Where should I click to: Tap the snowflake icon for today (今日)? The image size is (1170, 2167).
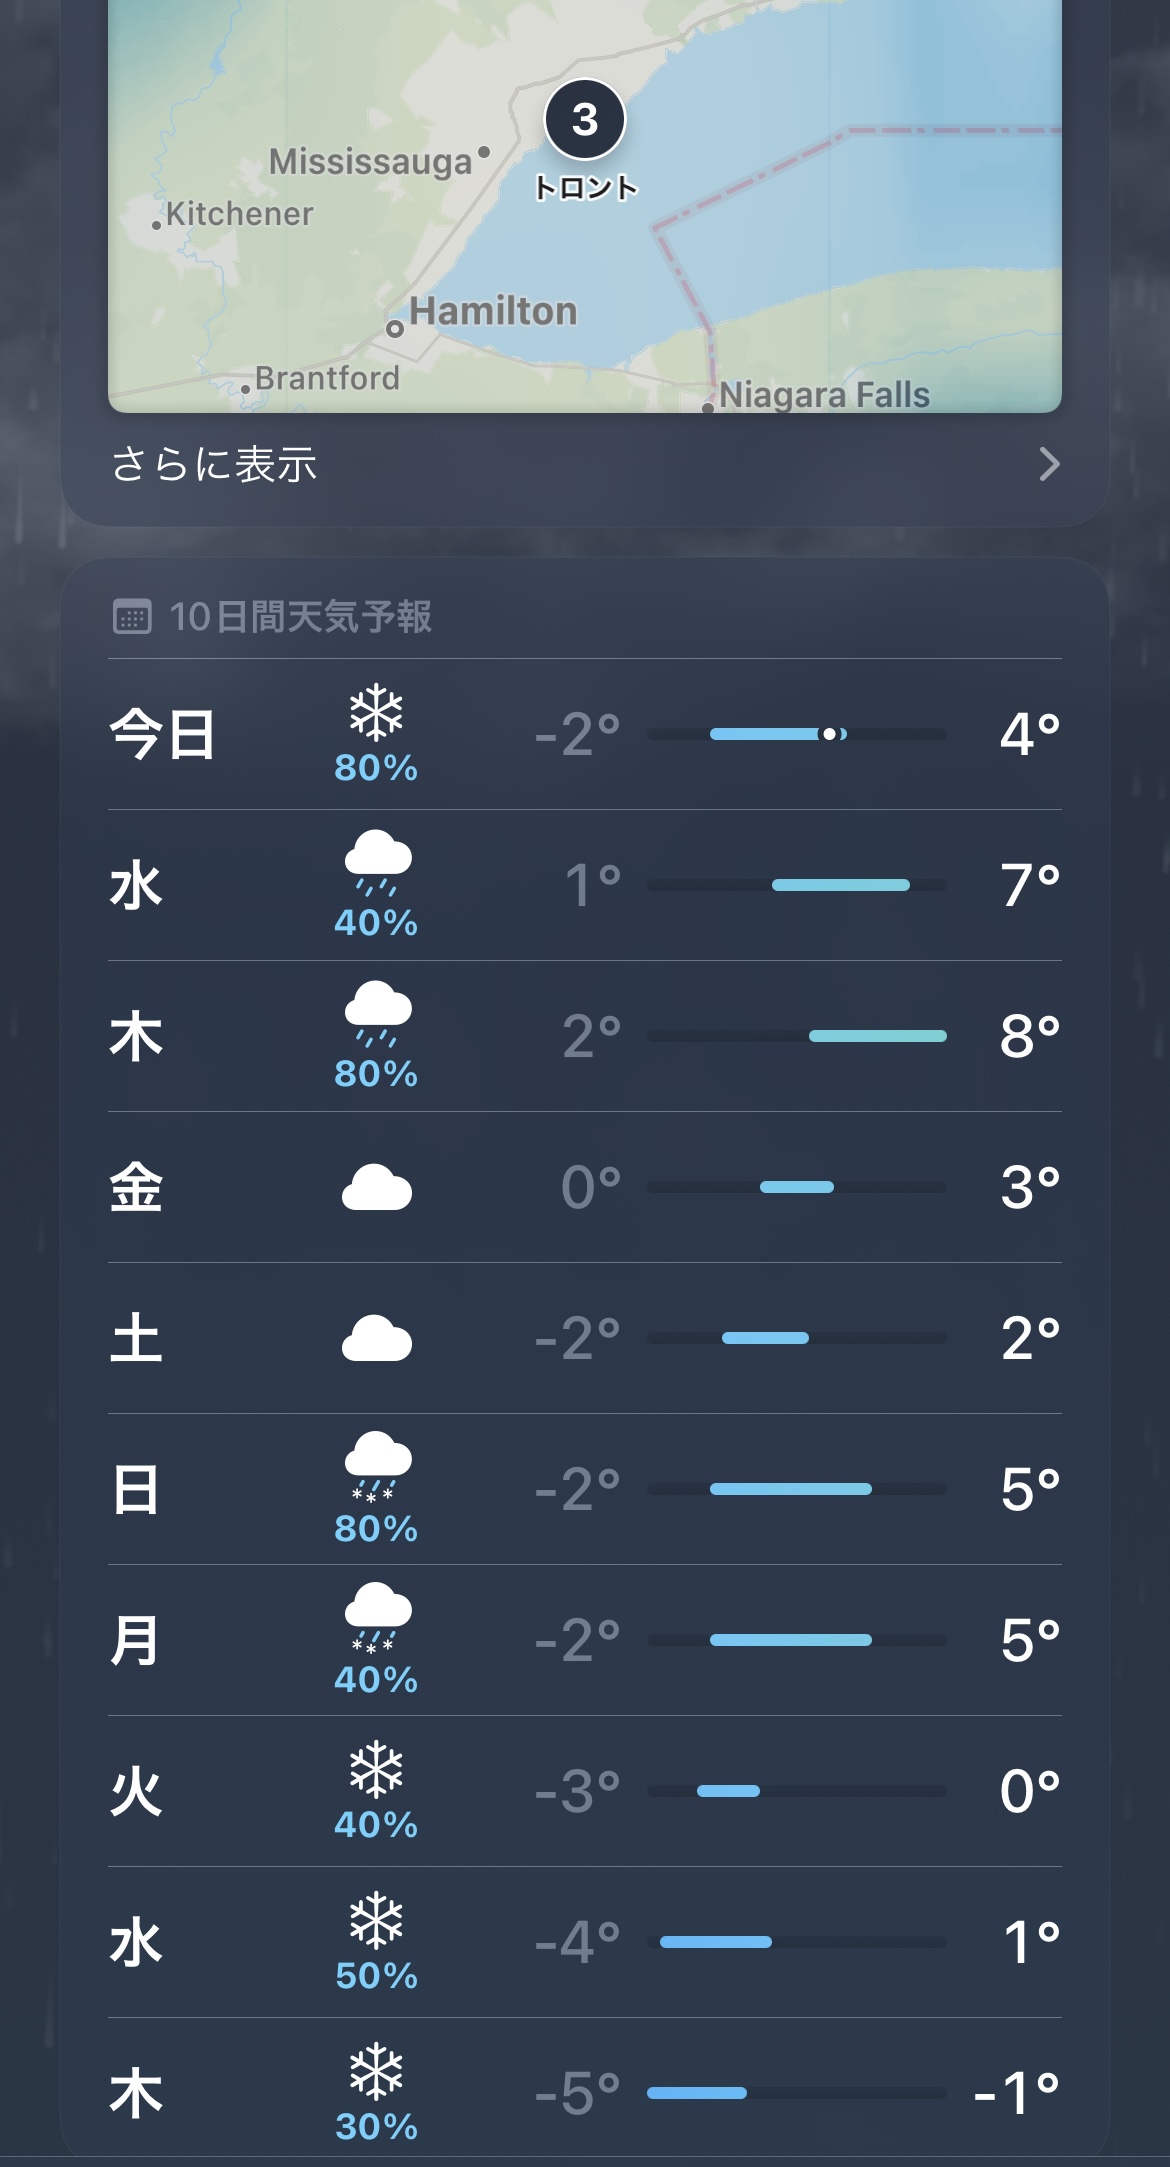coord(376,713)
